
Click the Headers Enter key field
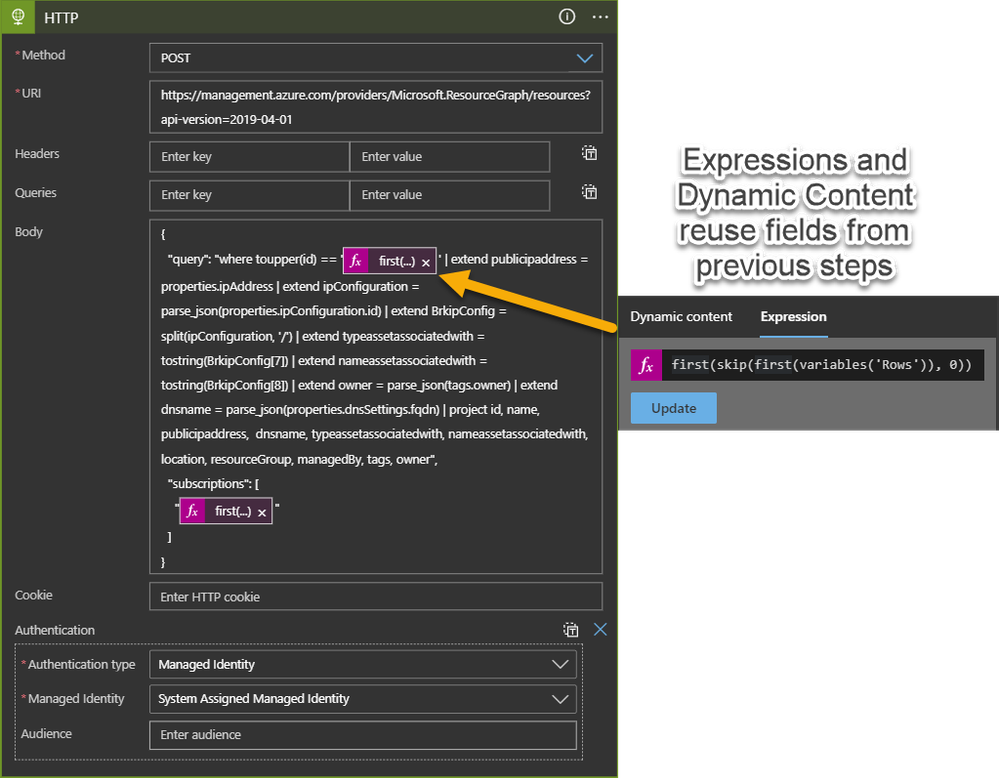click(x=250, y=157)
